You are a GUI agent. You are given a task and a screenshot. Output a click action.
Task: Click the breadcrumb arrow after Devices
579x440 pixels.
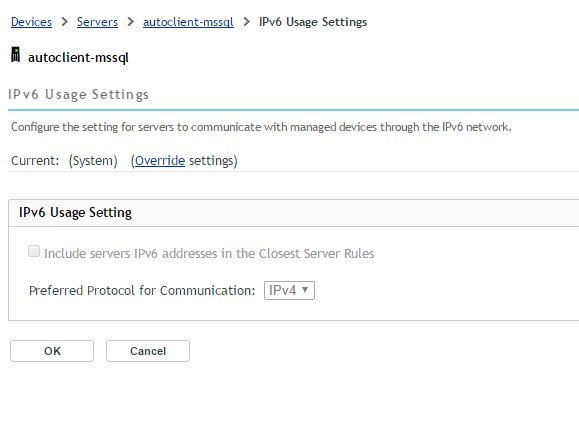point(65,22)
